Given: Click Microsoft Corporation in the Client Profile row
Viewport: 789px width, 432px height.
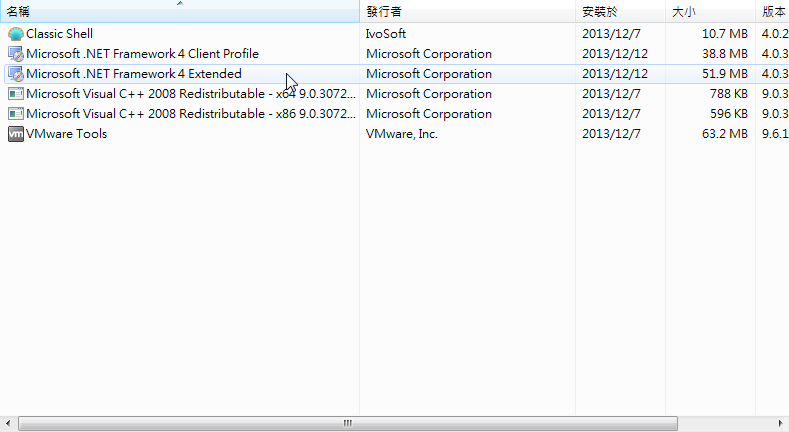Looking at the screenshot, I should (429, 54).
